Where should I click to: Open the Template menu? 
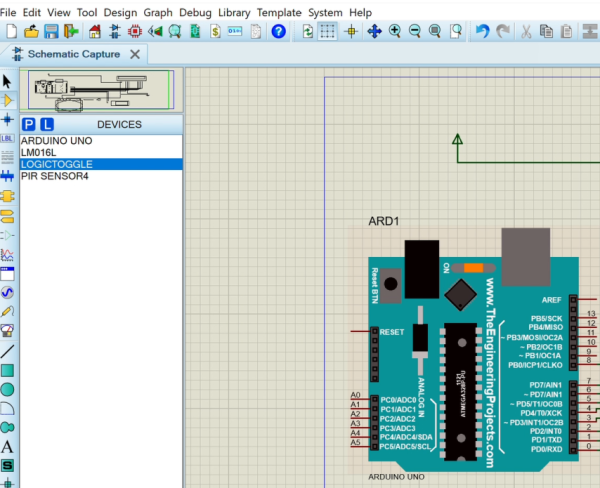(x=279, y=13)
